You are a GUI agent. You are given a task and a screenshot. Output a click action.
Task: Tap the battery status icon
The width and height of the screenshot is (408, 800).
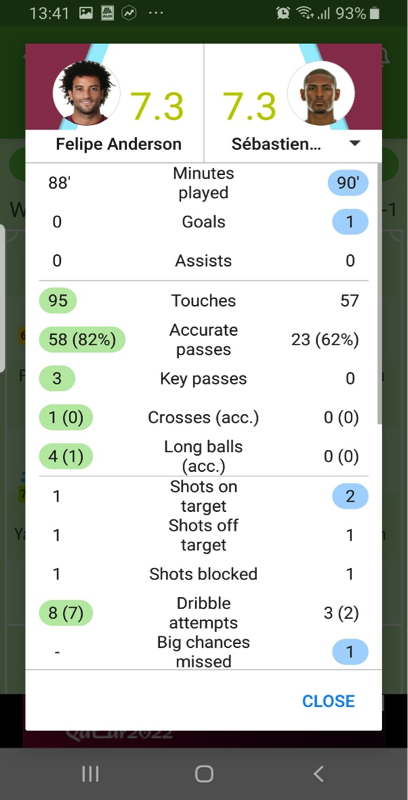point(375,13)
